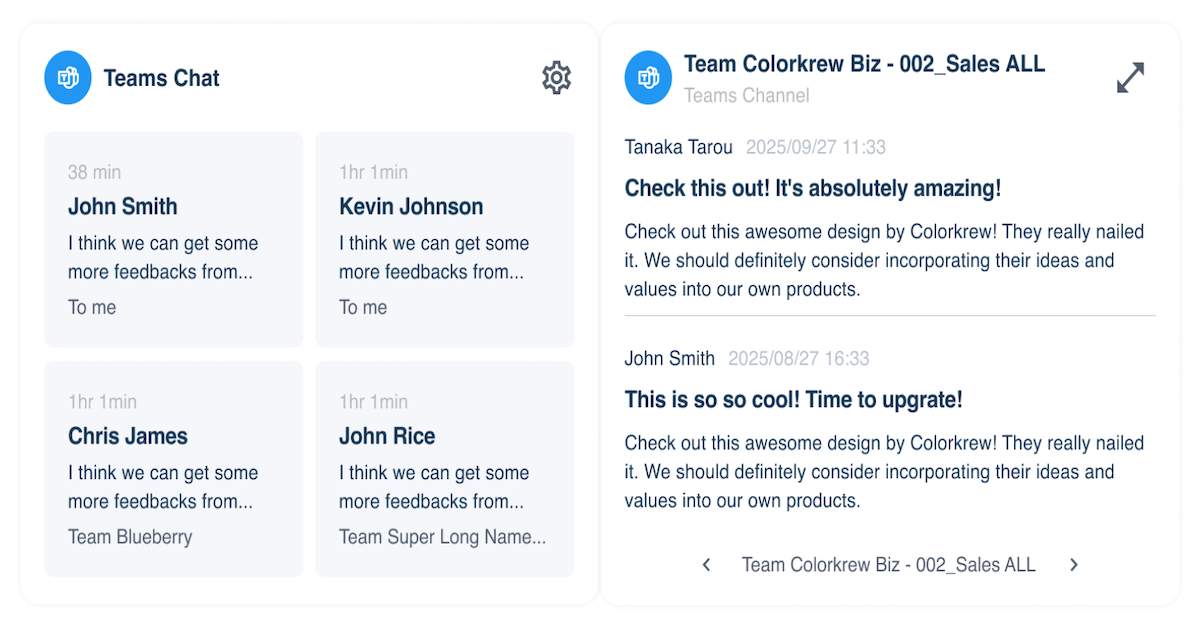Click the Teams Chat widget title
The width and height of the screenshot is (1200, 628).
click(x=162, y=78)
